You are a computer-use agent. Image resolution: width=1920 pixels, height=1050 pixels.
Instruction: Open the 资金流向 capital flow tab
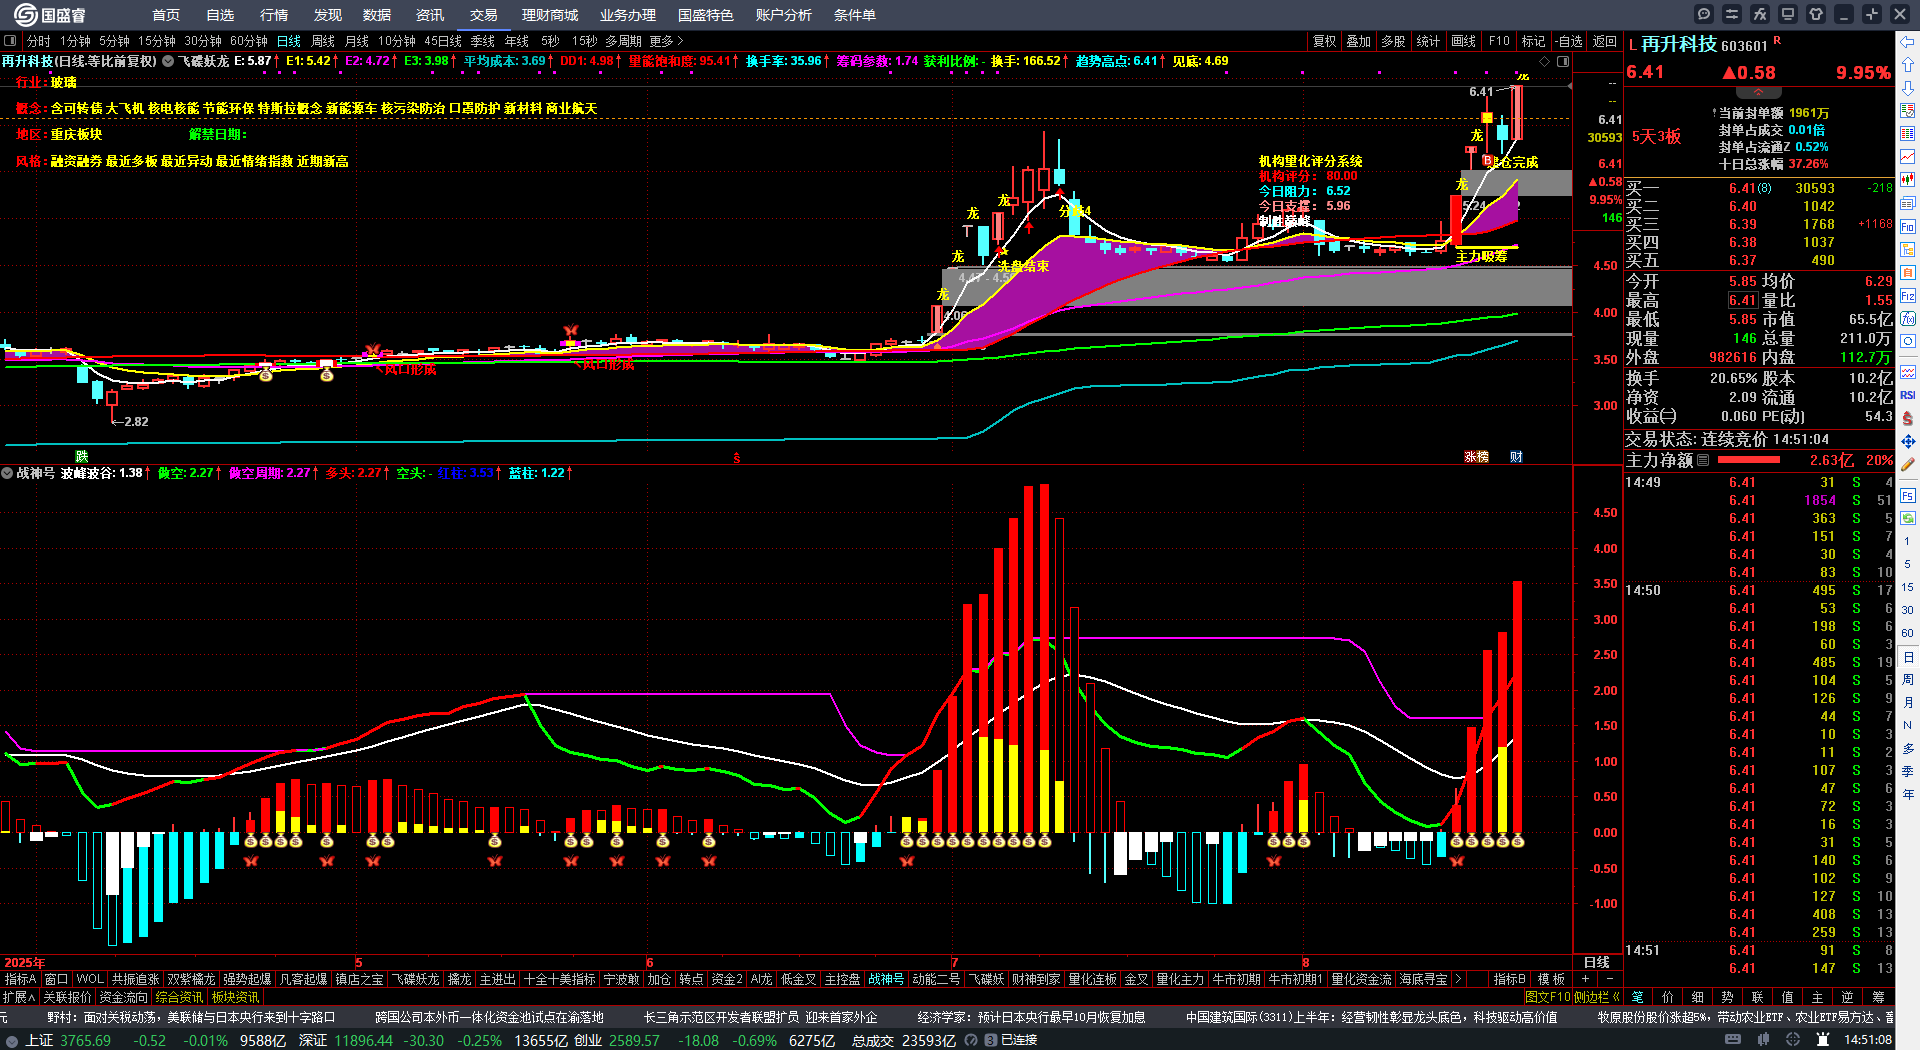(124, 997)
